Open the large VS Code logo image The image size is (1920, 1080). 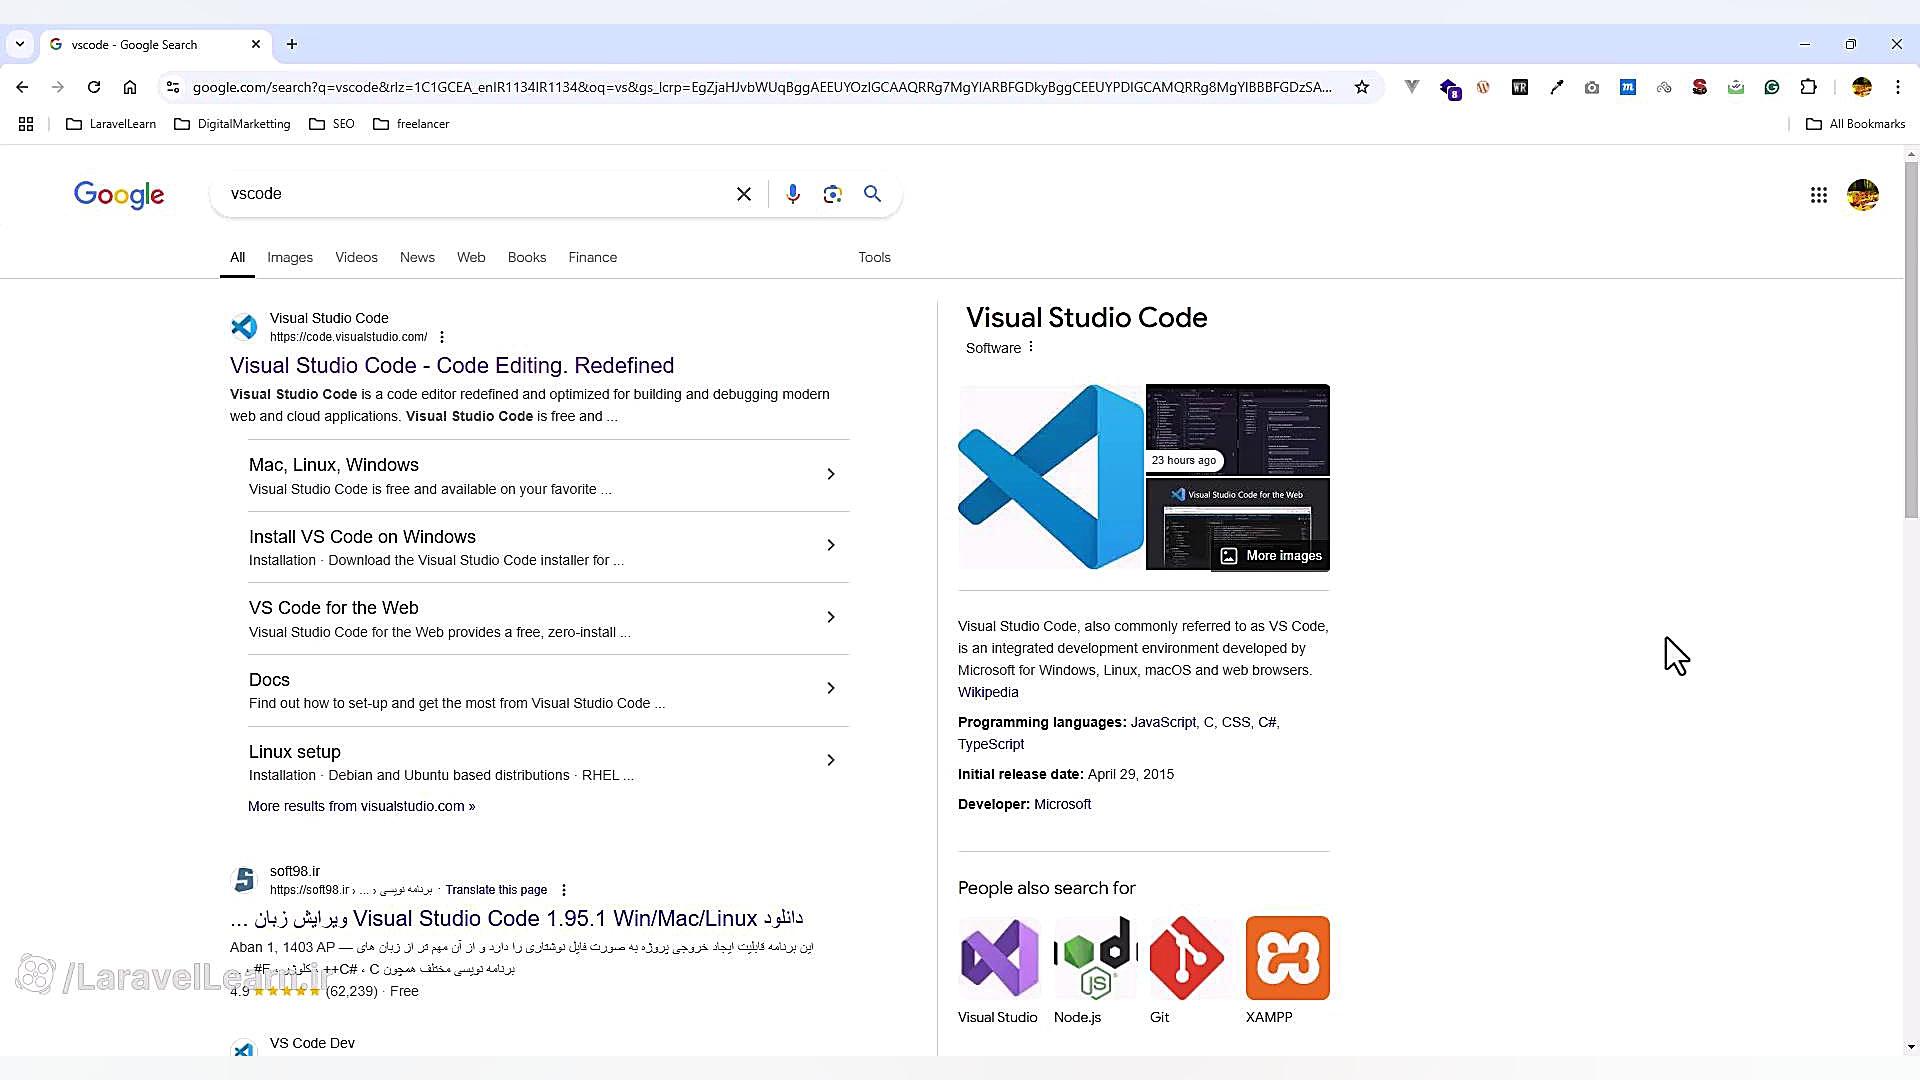(x=1050, y=477)
